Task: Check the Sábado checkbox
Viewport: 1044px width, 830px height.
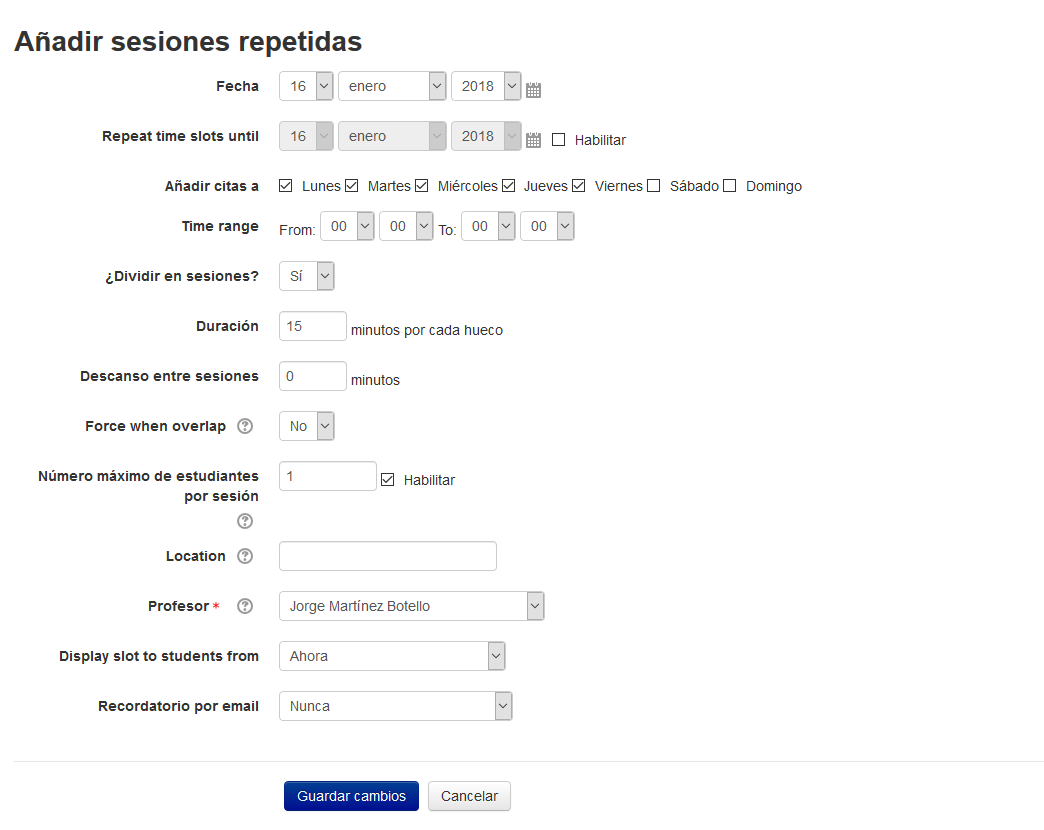Action: 653,184
